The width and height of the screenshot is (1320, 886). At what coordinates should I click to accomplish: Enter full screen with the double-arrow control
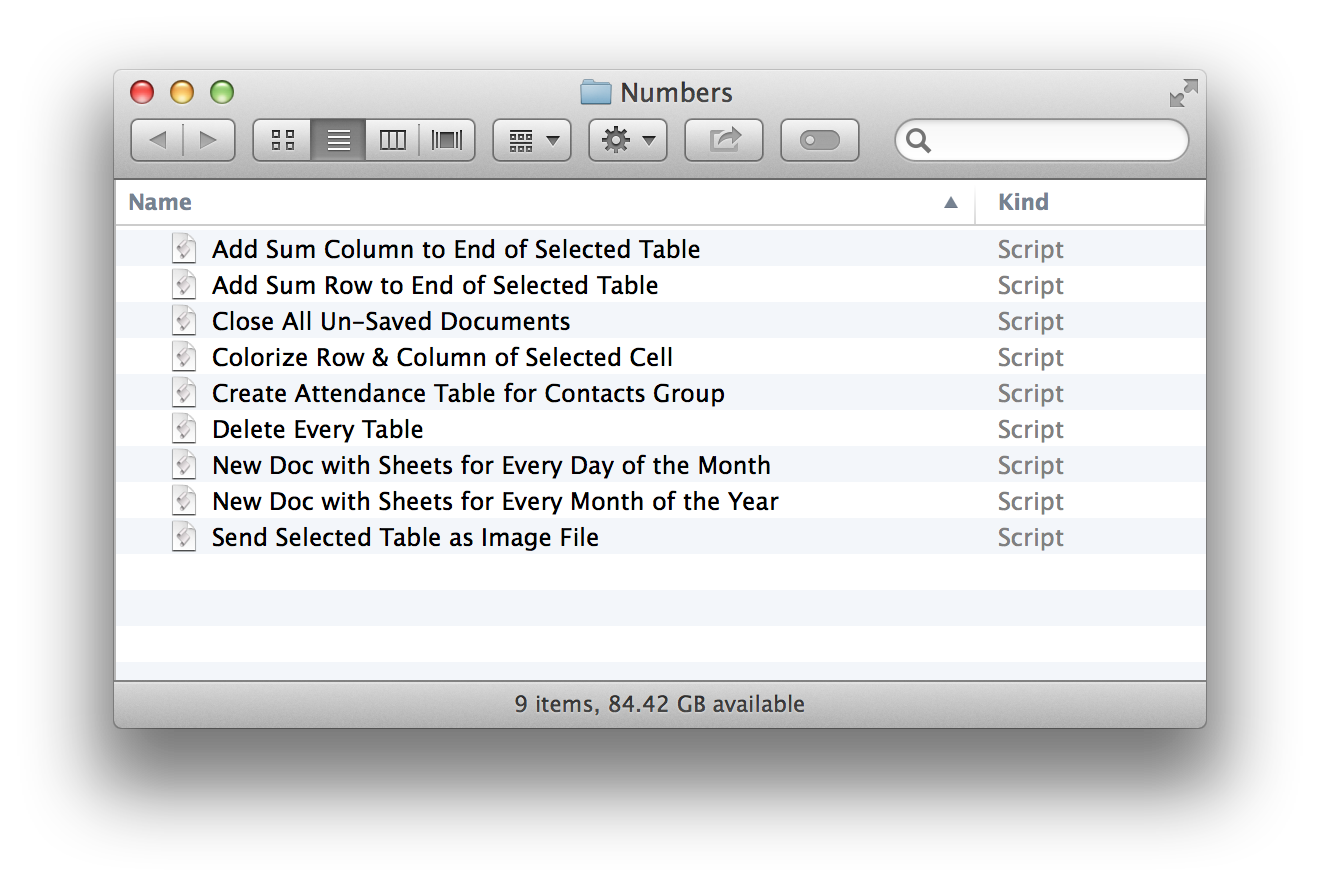click(x=1183, y=91)
